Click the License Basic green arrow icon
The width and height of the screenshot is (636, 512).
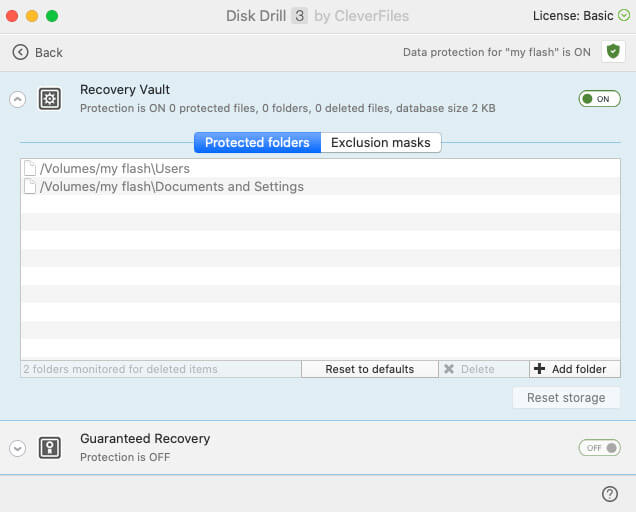[x=623, y=15]
